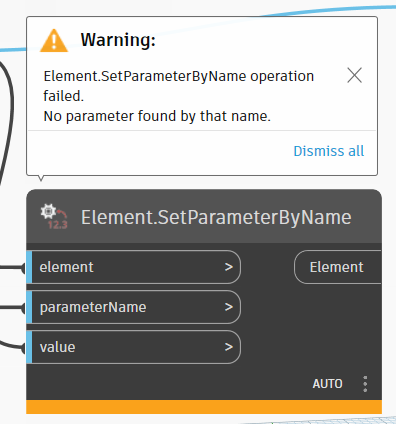Click the orange warning bar under the node
Image resolution: width=396 pixels, height=424 pixels.
204,407
